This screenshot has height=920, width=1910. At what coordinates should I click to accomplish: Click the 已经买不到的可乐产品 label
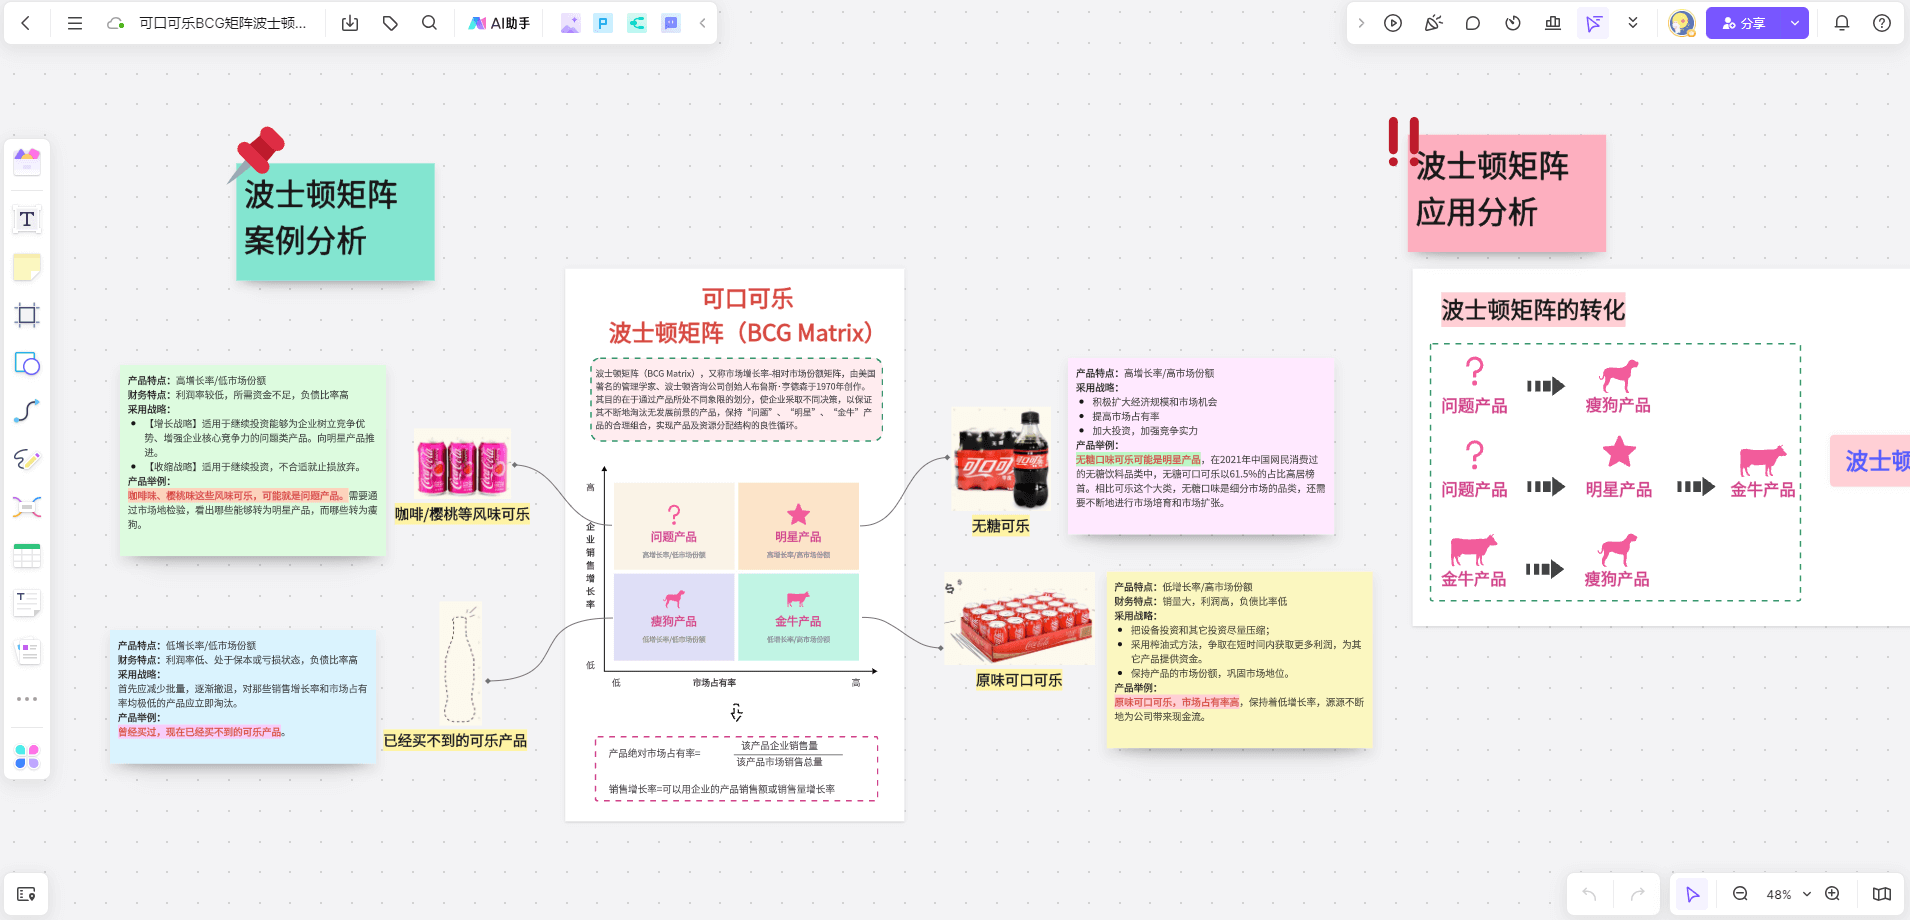coord(455,741)
